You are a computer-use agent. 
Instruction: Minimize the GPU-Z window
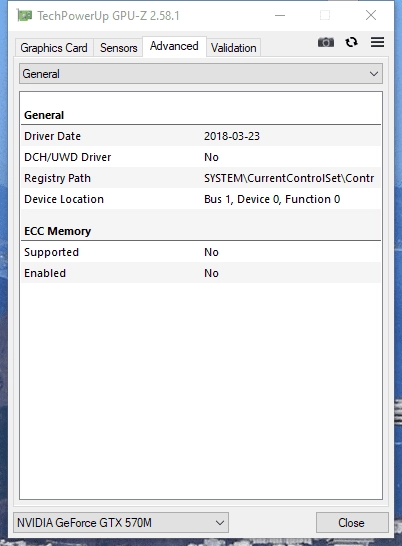[x=280, y=15]
